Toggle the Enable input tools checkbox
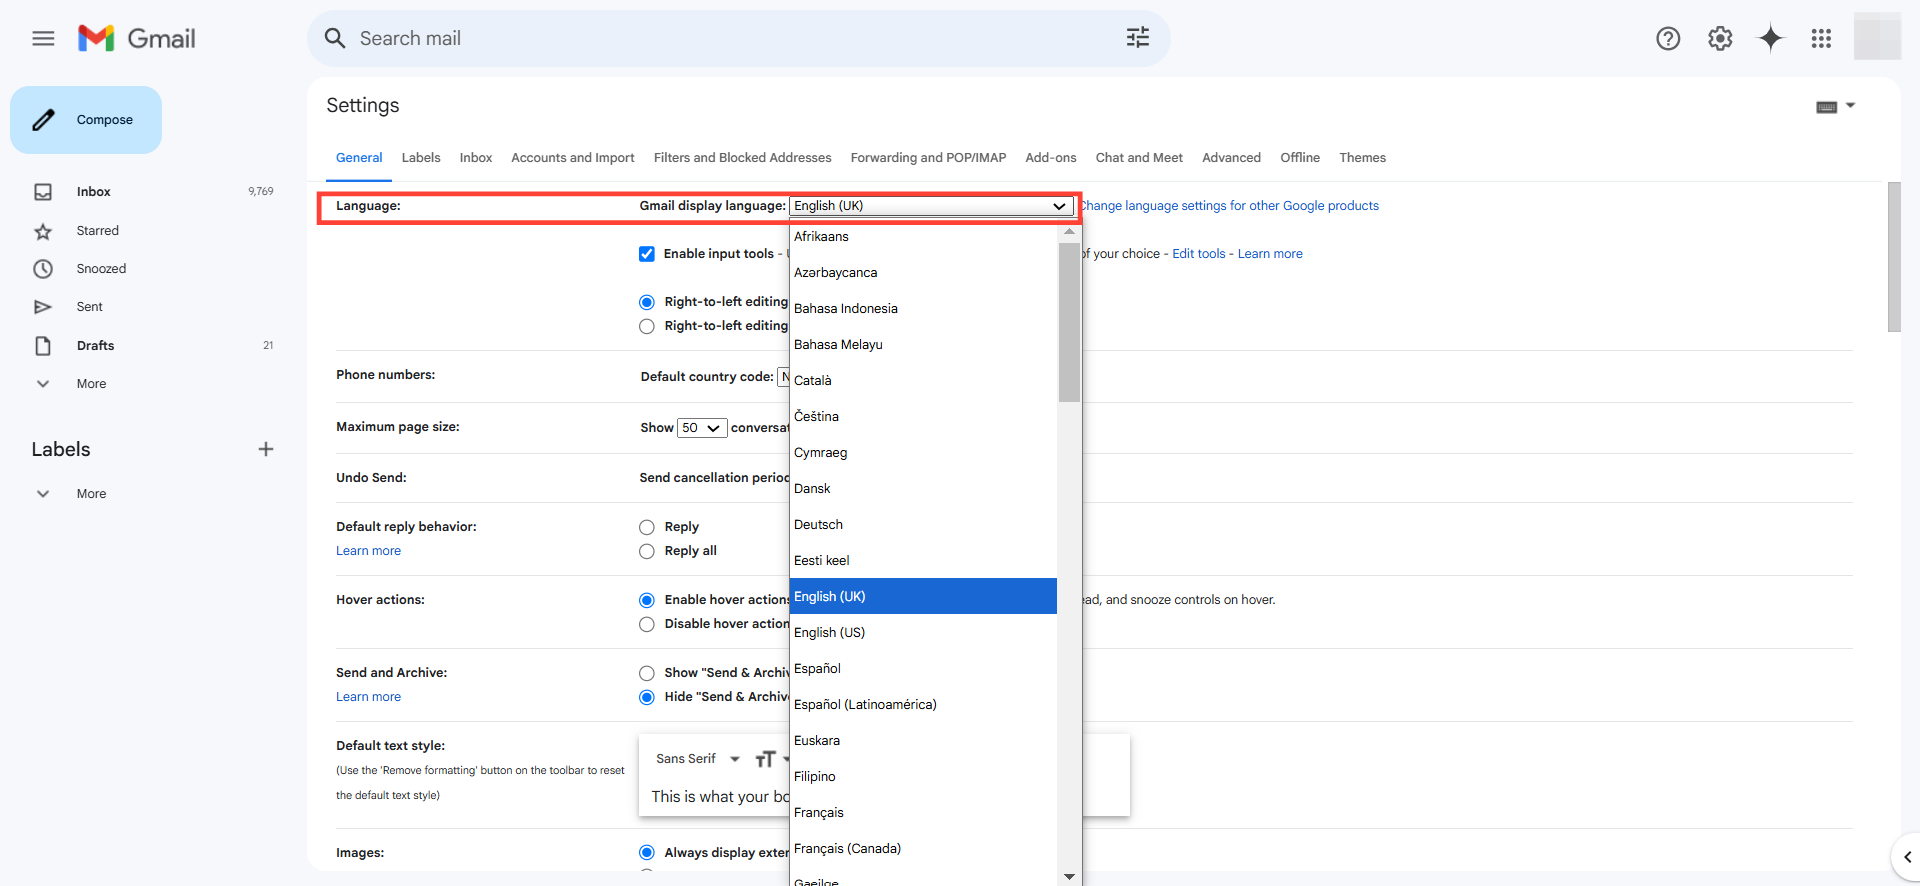 (647, 254)
